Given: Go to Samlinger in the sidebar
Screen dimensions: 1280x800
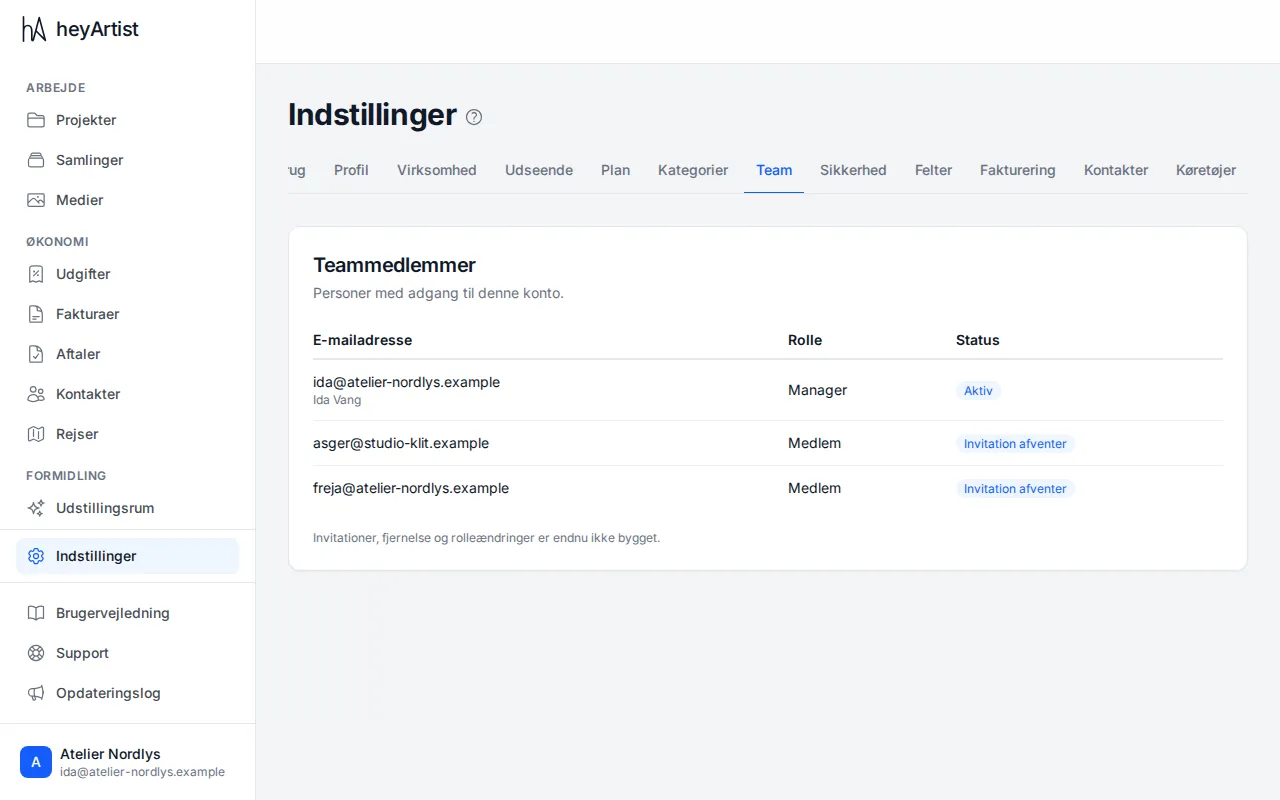Looking at the screenshot, I should pyautogui.click(x=127, y=160).
